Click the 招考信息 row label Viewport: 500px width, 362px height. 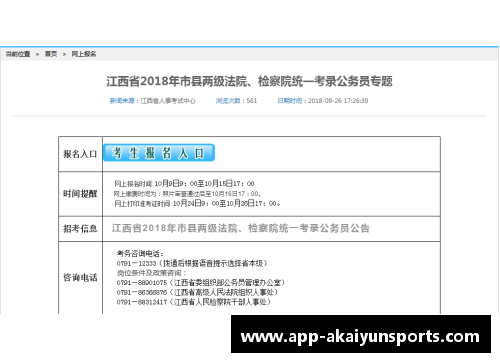tap(80, 229)
